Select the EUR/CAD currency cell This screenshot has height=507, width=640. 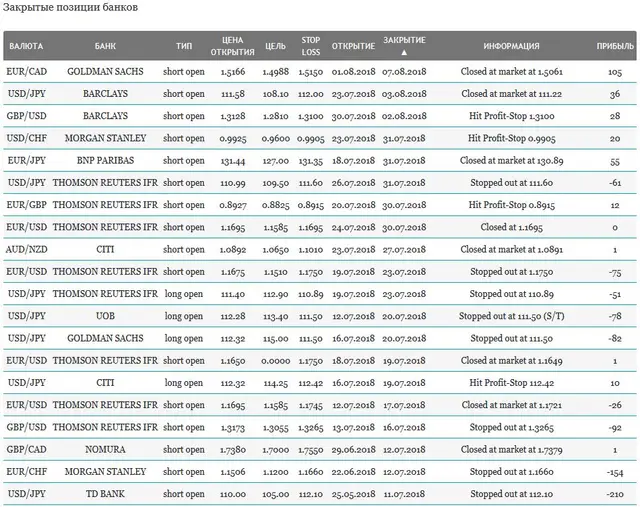tap(27, 71)
